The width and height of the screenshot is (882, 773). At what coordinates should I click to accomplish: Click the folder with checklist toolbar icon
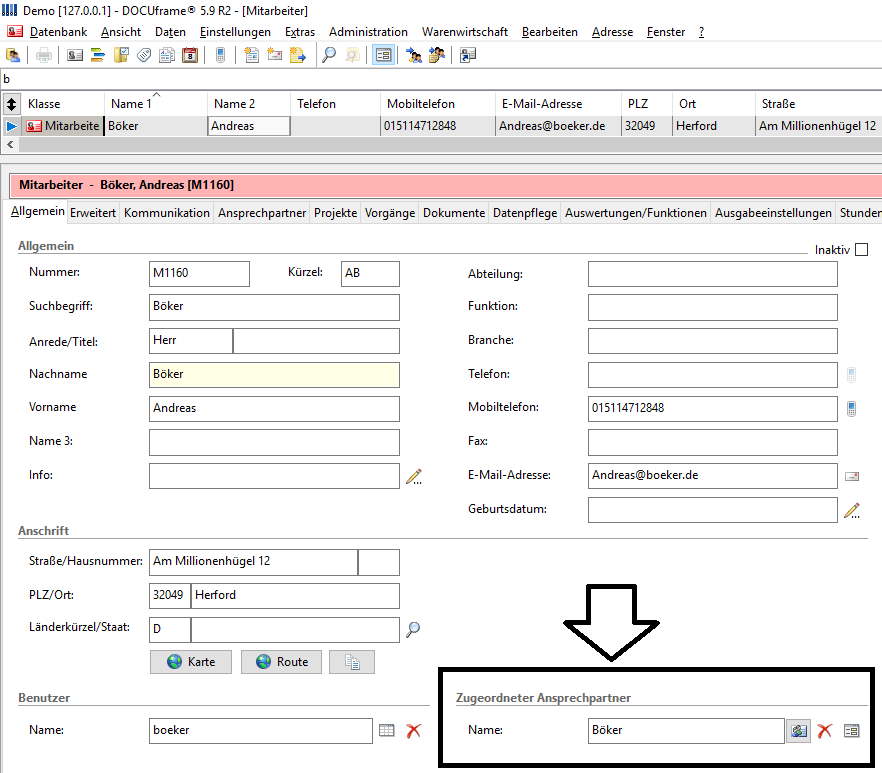tap(121, 55)
